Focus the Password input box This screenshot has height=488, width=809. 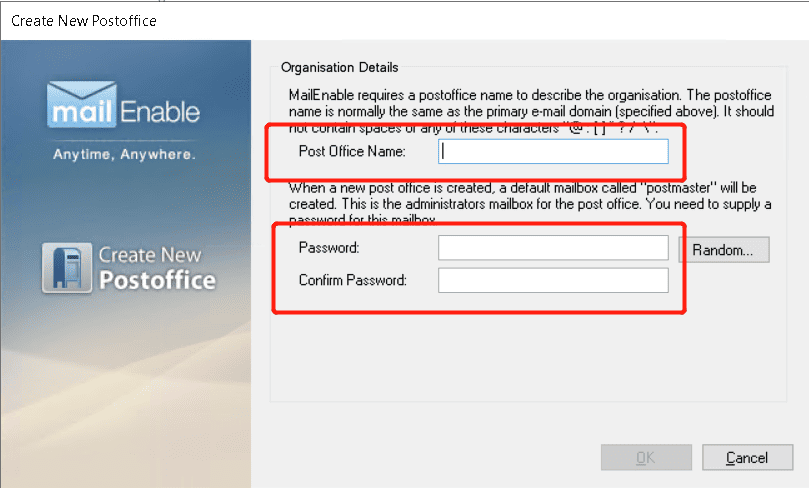552,247
